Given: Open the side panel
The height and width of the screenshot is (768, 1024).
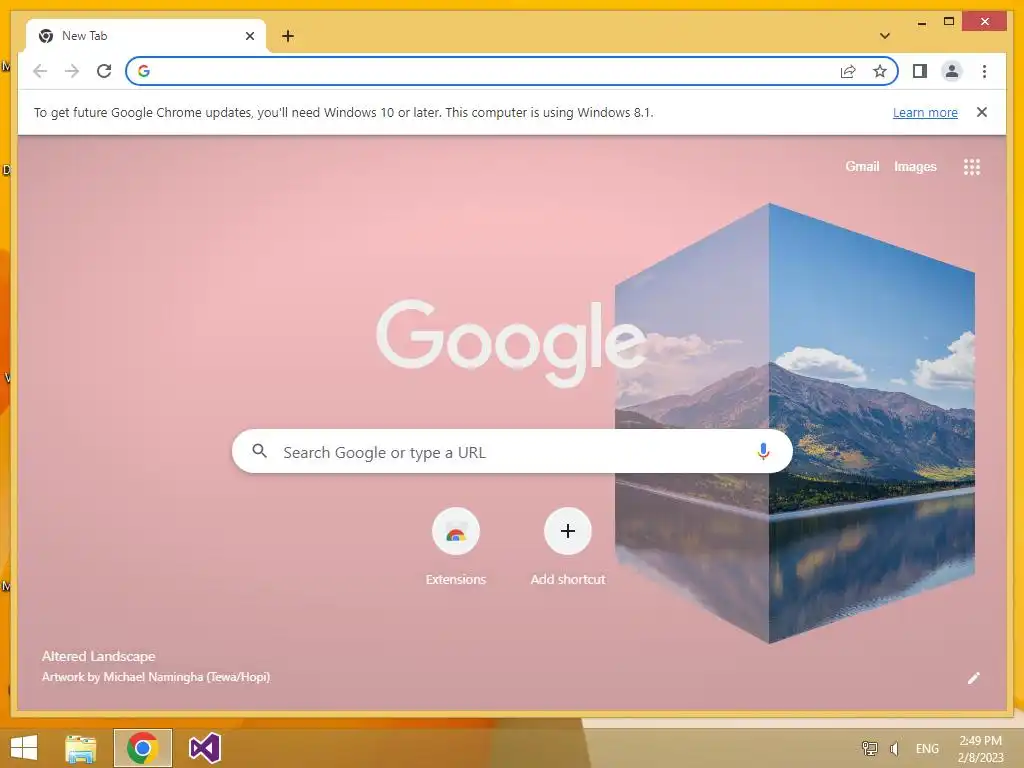Looking at the screenshot, I should pyautogui.click(x=920, y=71).
